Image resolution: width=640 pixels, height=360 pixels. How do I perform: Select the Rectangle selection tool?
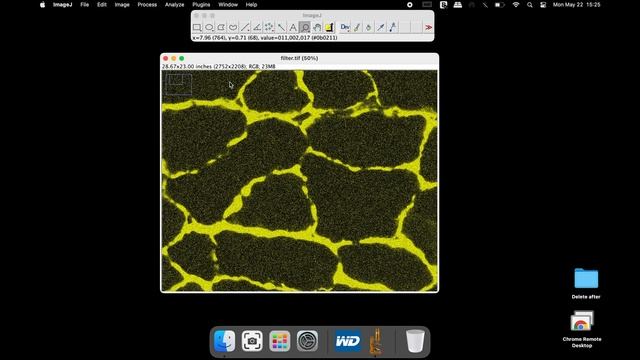[x=197, y=27]
